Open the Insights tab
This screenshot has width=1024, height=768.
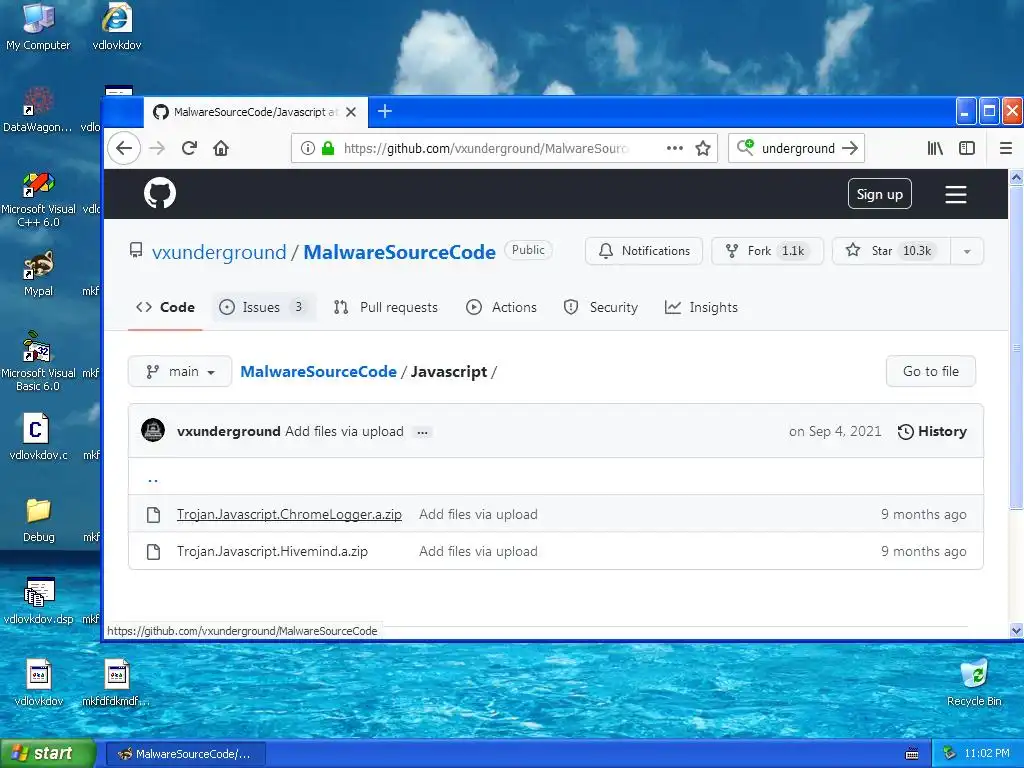pos(701,307)
